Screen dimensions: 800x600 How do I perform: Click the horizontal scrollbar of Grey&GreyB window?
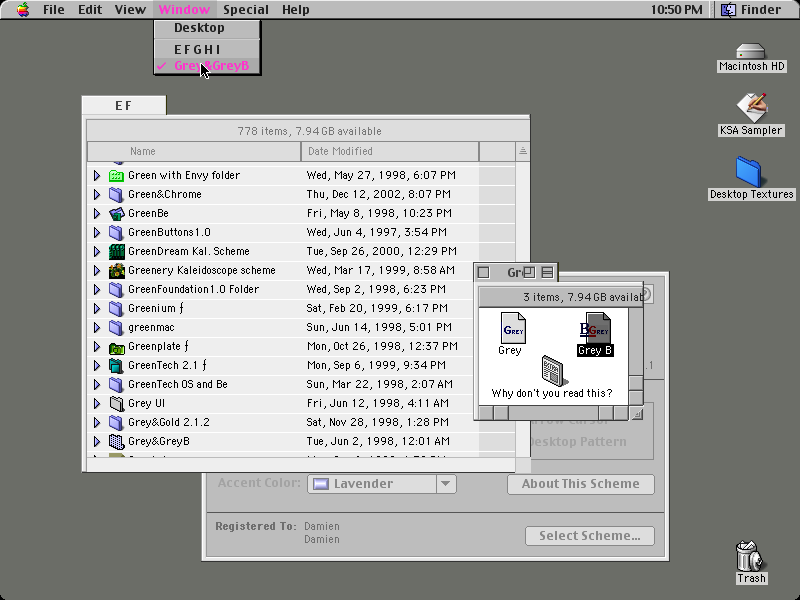pyautogui.click(x=553, y=413)
